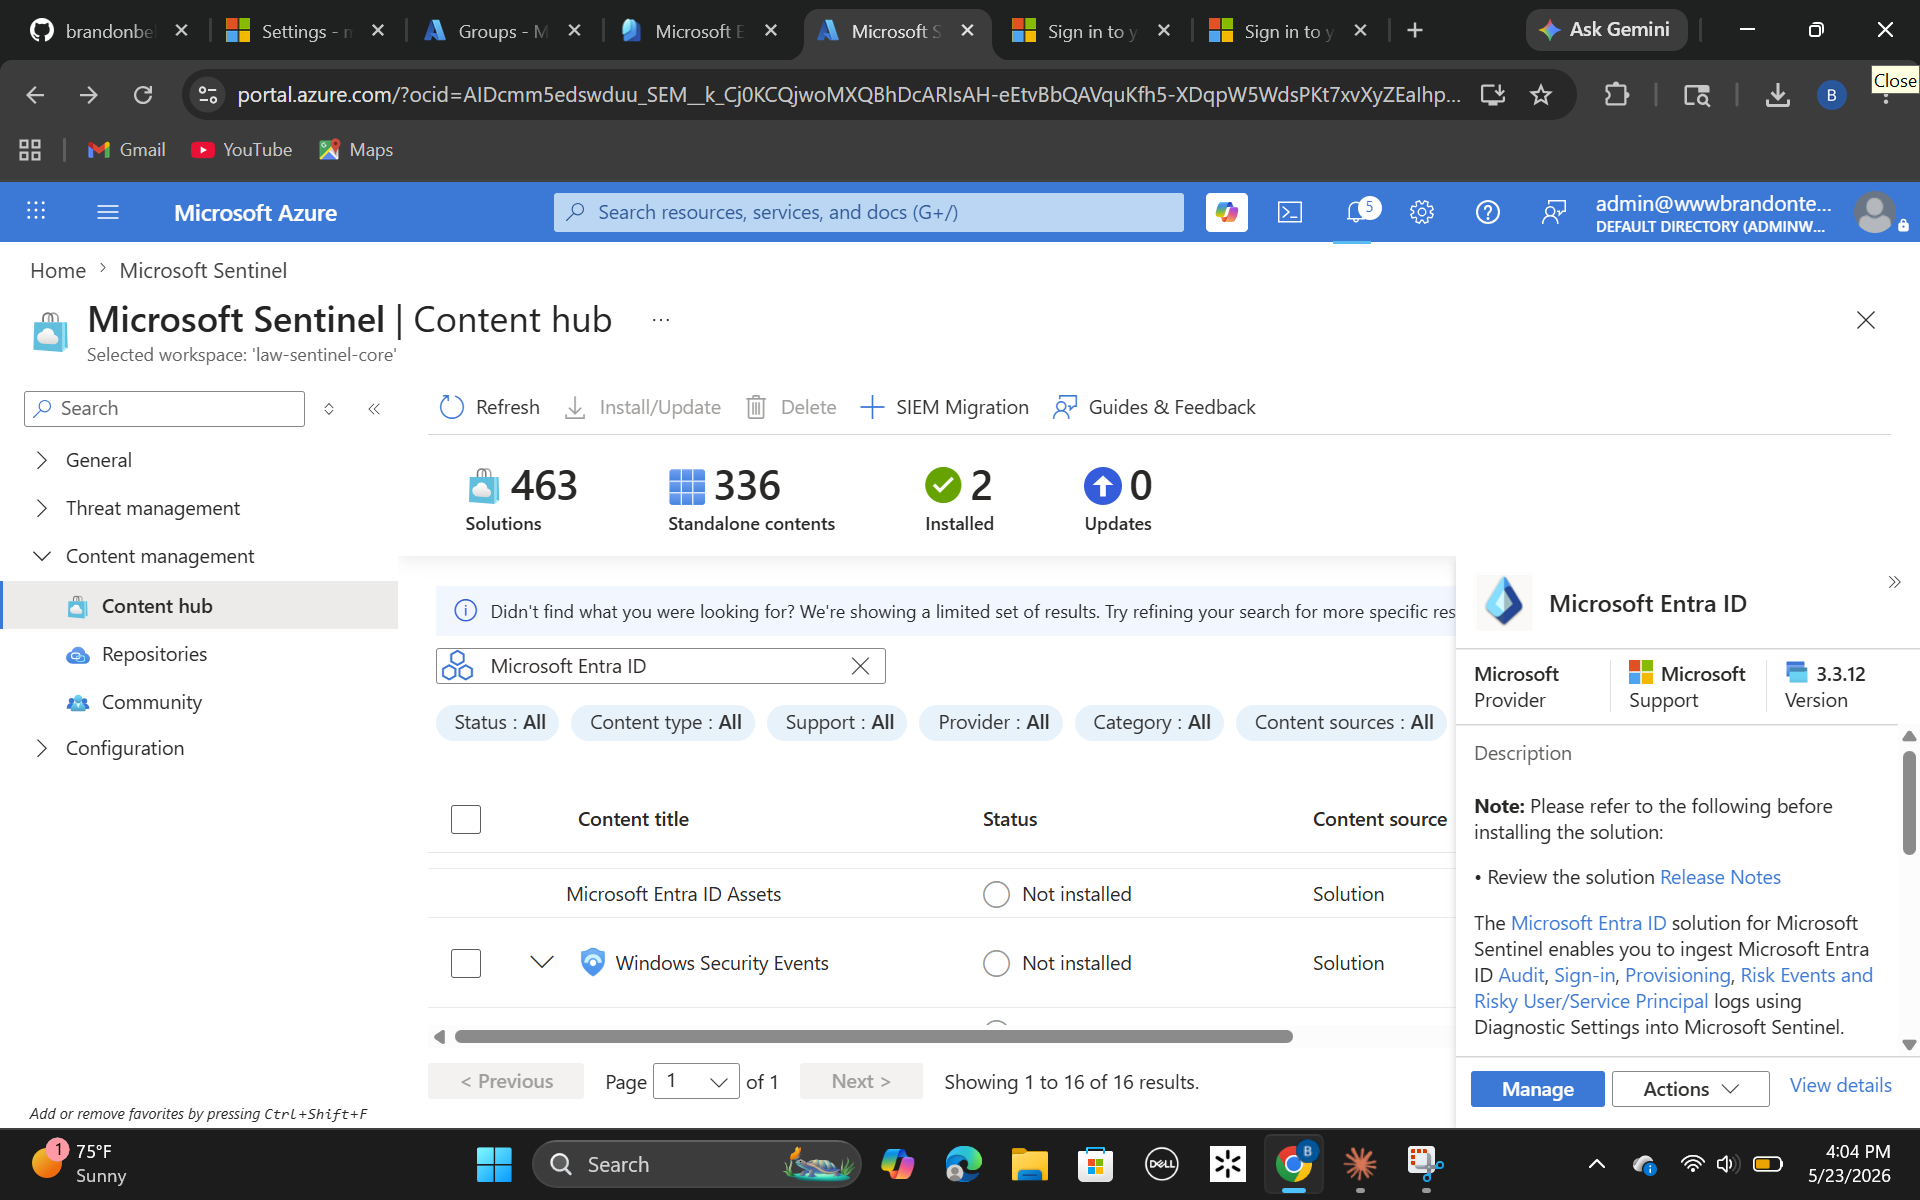Select Repositories in the sidebar
This screenshot has height=1200, width=1920.
[x=154, y=654]
